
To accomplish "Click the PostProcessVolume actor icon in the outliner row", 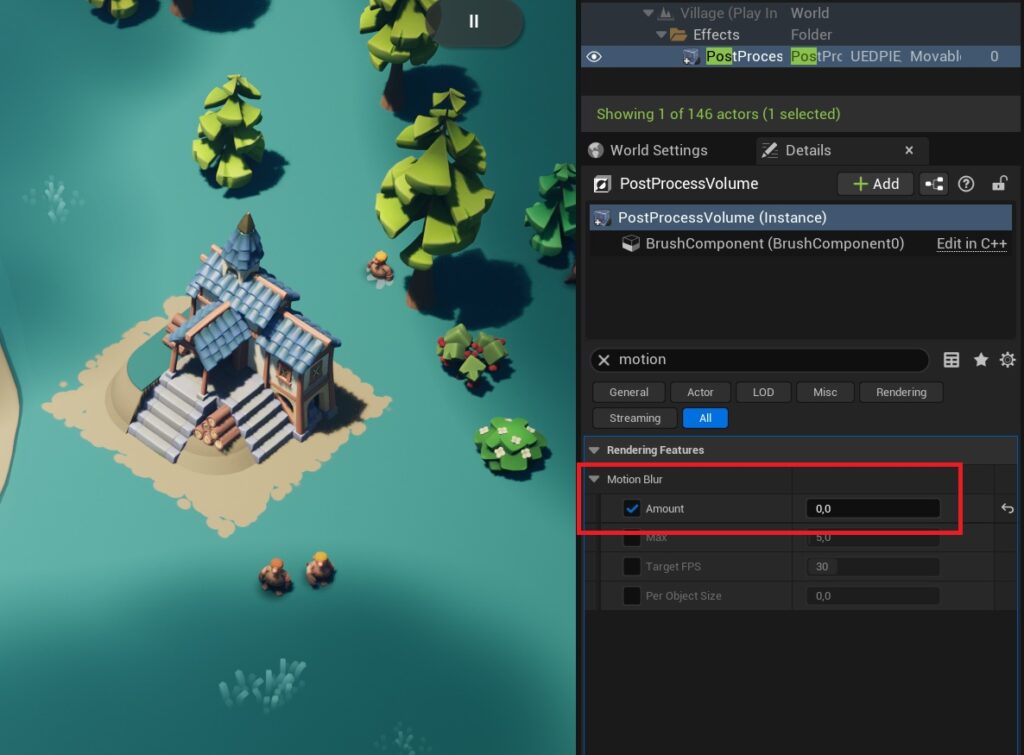I will 691,57.
